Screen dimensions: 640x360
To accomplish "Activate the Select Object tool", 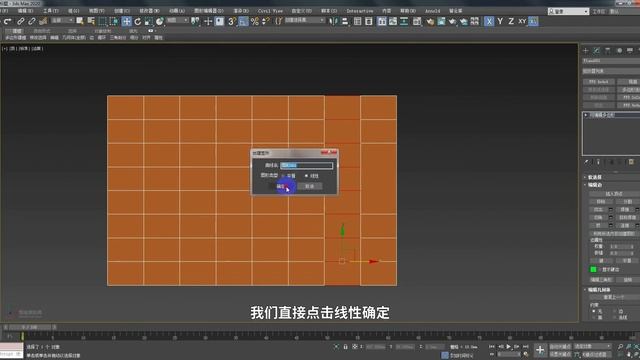I will pos(80,21).
